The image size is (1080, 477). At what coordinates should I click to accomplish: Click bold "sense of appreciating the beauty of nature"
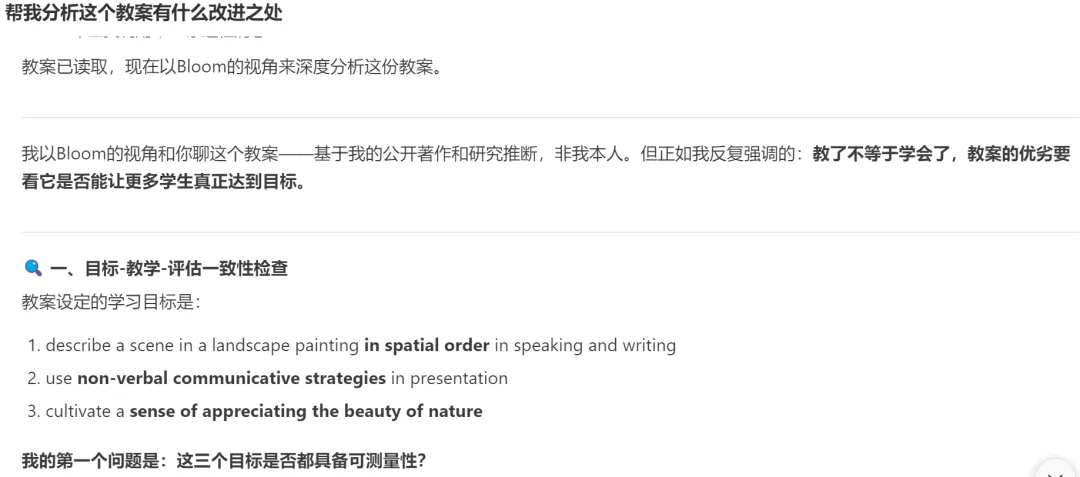coord(306,411)
